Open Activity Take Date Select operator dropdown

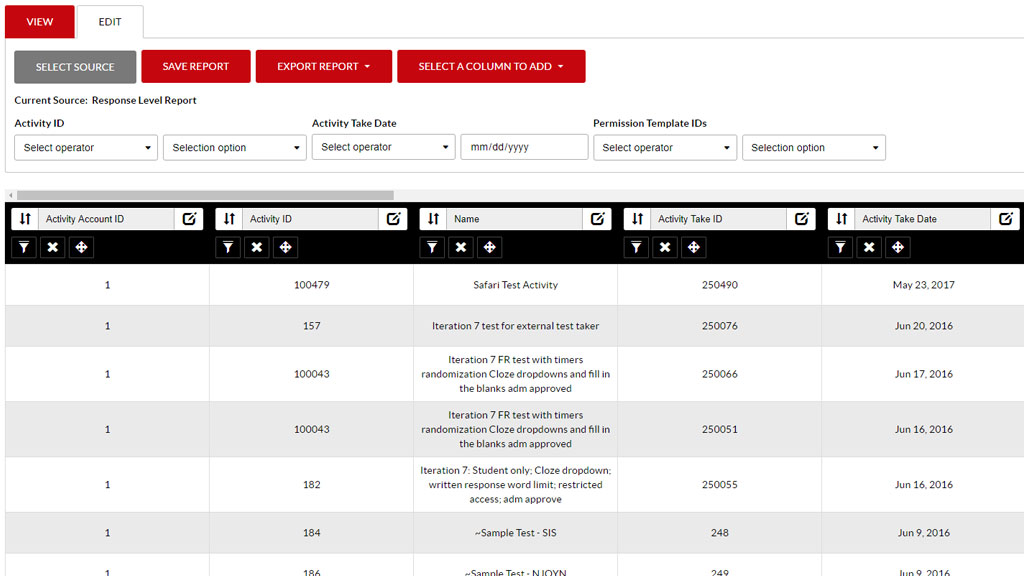pyautogui.click(x=383, y=147)
